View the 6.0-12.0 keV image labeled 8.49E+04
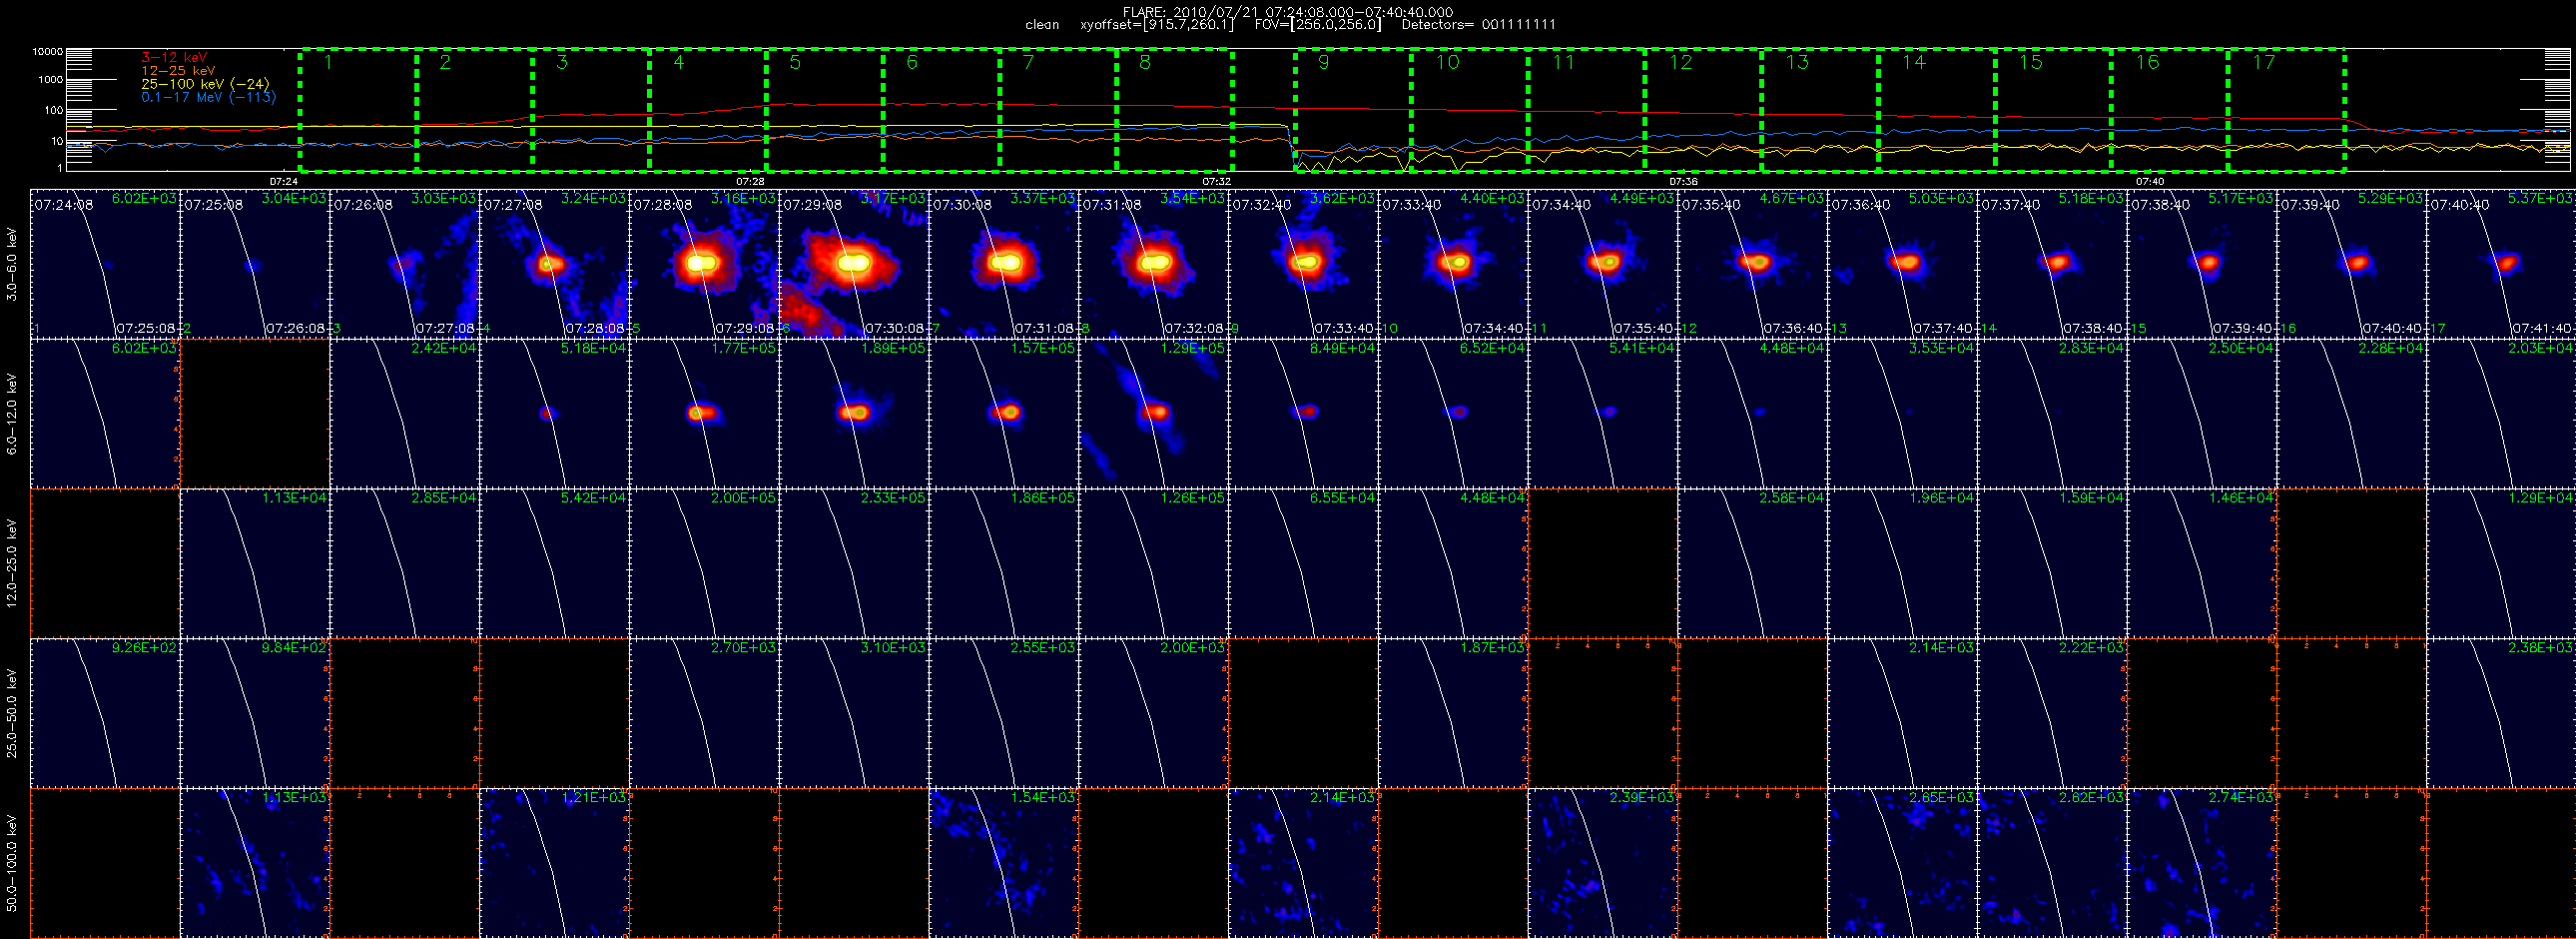The image size is (2576, 939). pyautogui.click(x=1303, y=413)
